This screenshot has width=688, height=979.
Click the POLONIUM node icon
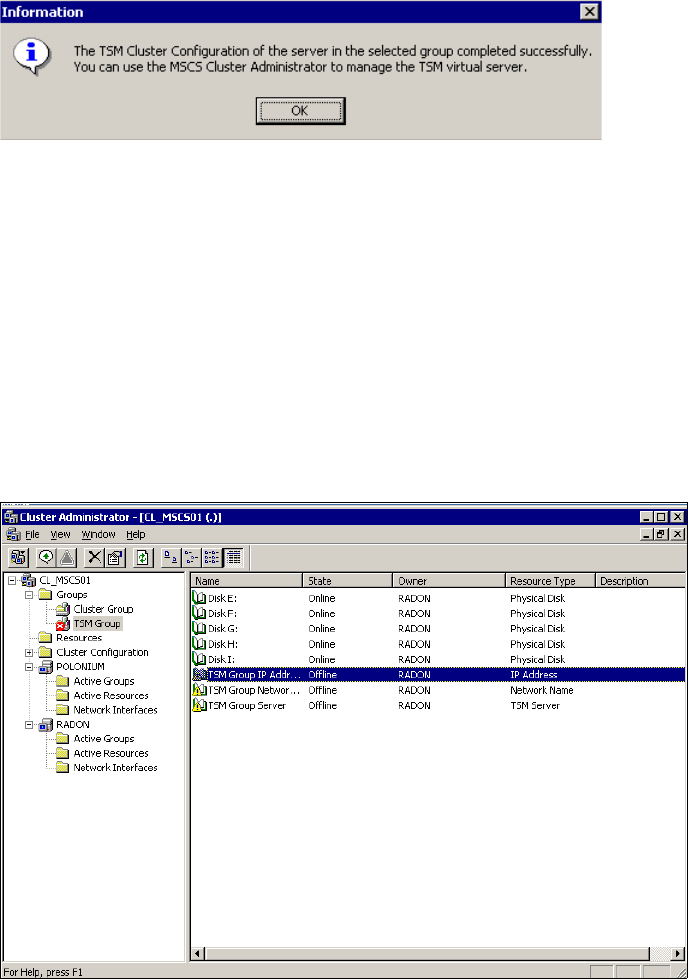(46, 667)
